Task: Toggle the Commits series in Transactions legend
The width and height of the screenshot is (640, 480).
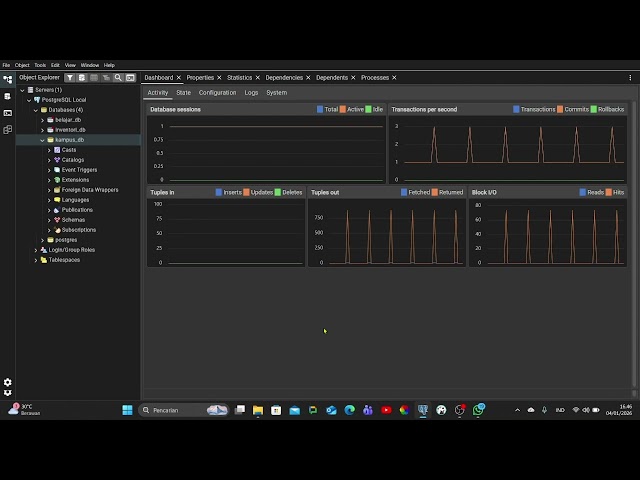Action: [x=576, y=109]
